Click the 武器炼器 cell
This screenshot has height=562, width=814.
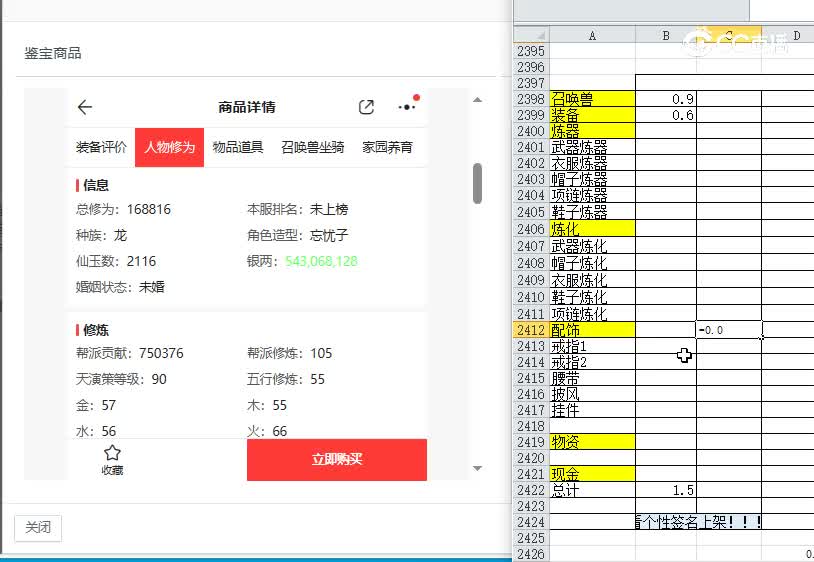592,147
